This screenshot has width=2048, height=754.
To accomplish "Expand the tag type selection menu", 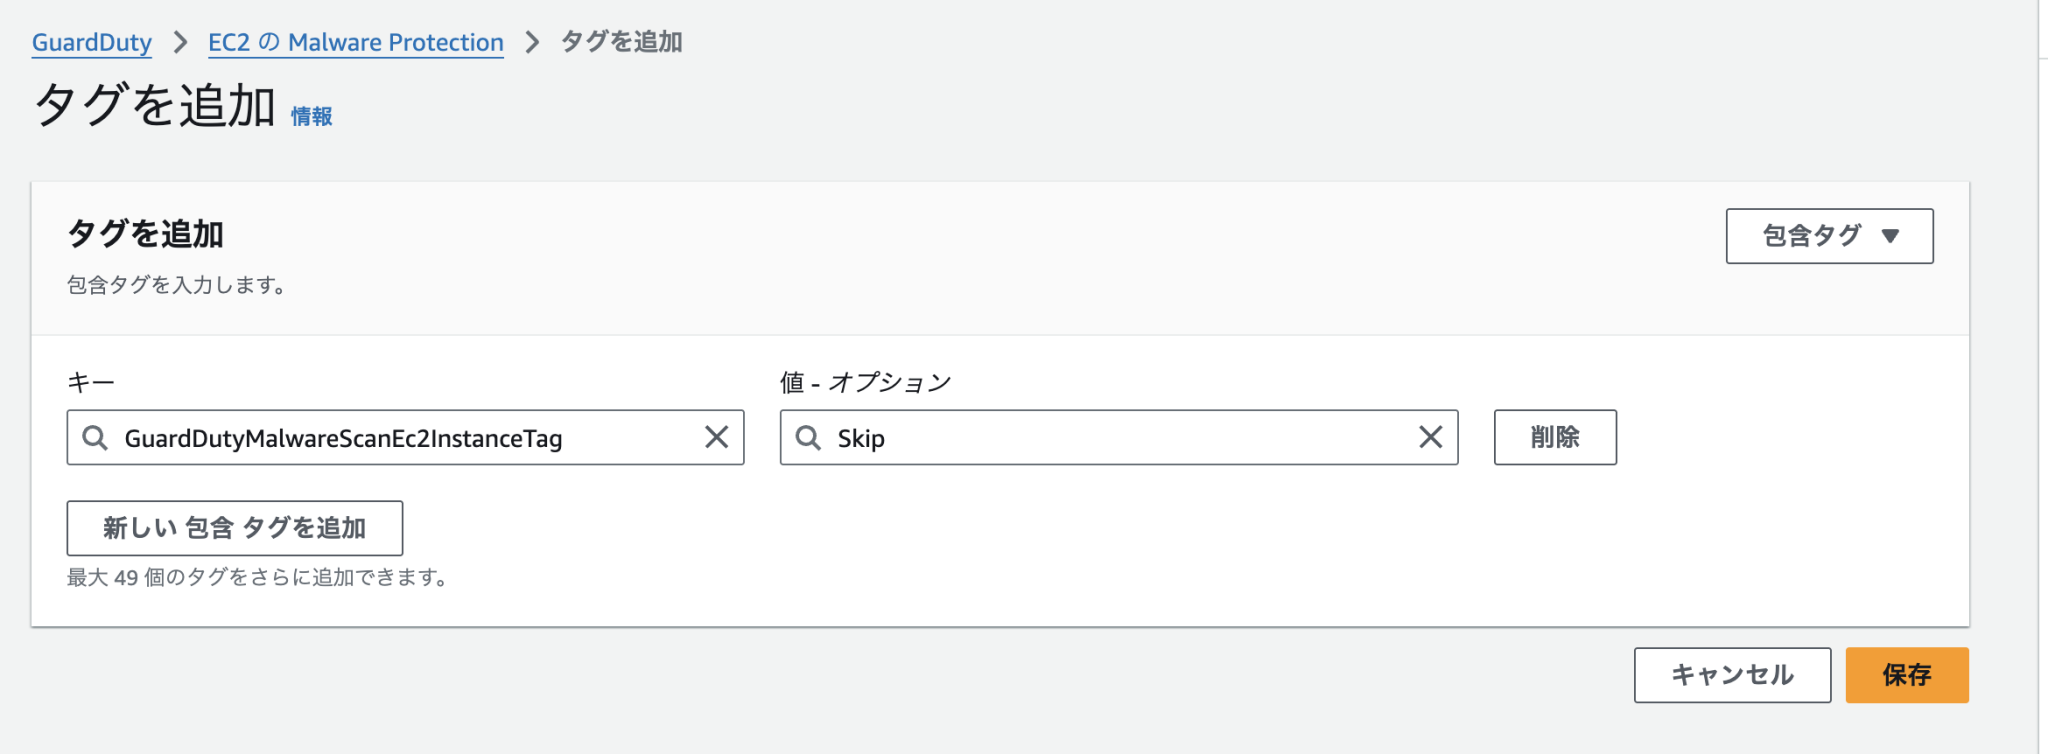I will (x=1828, y=236).
